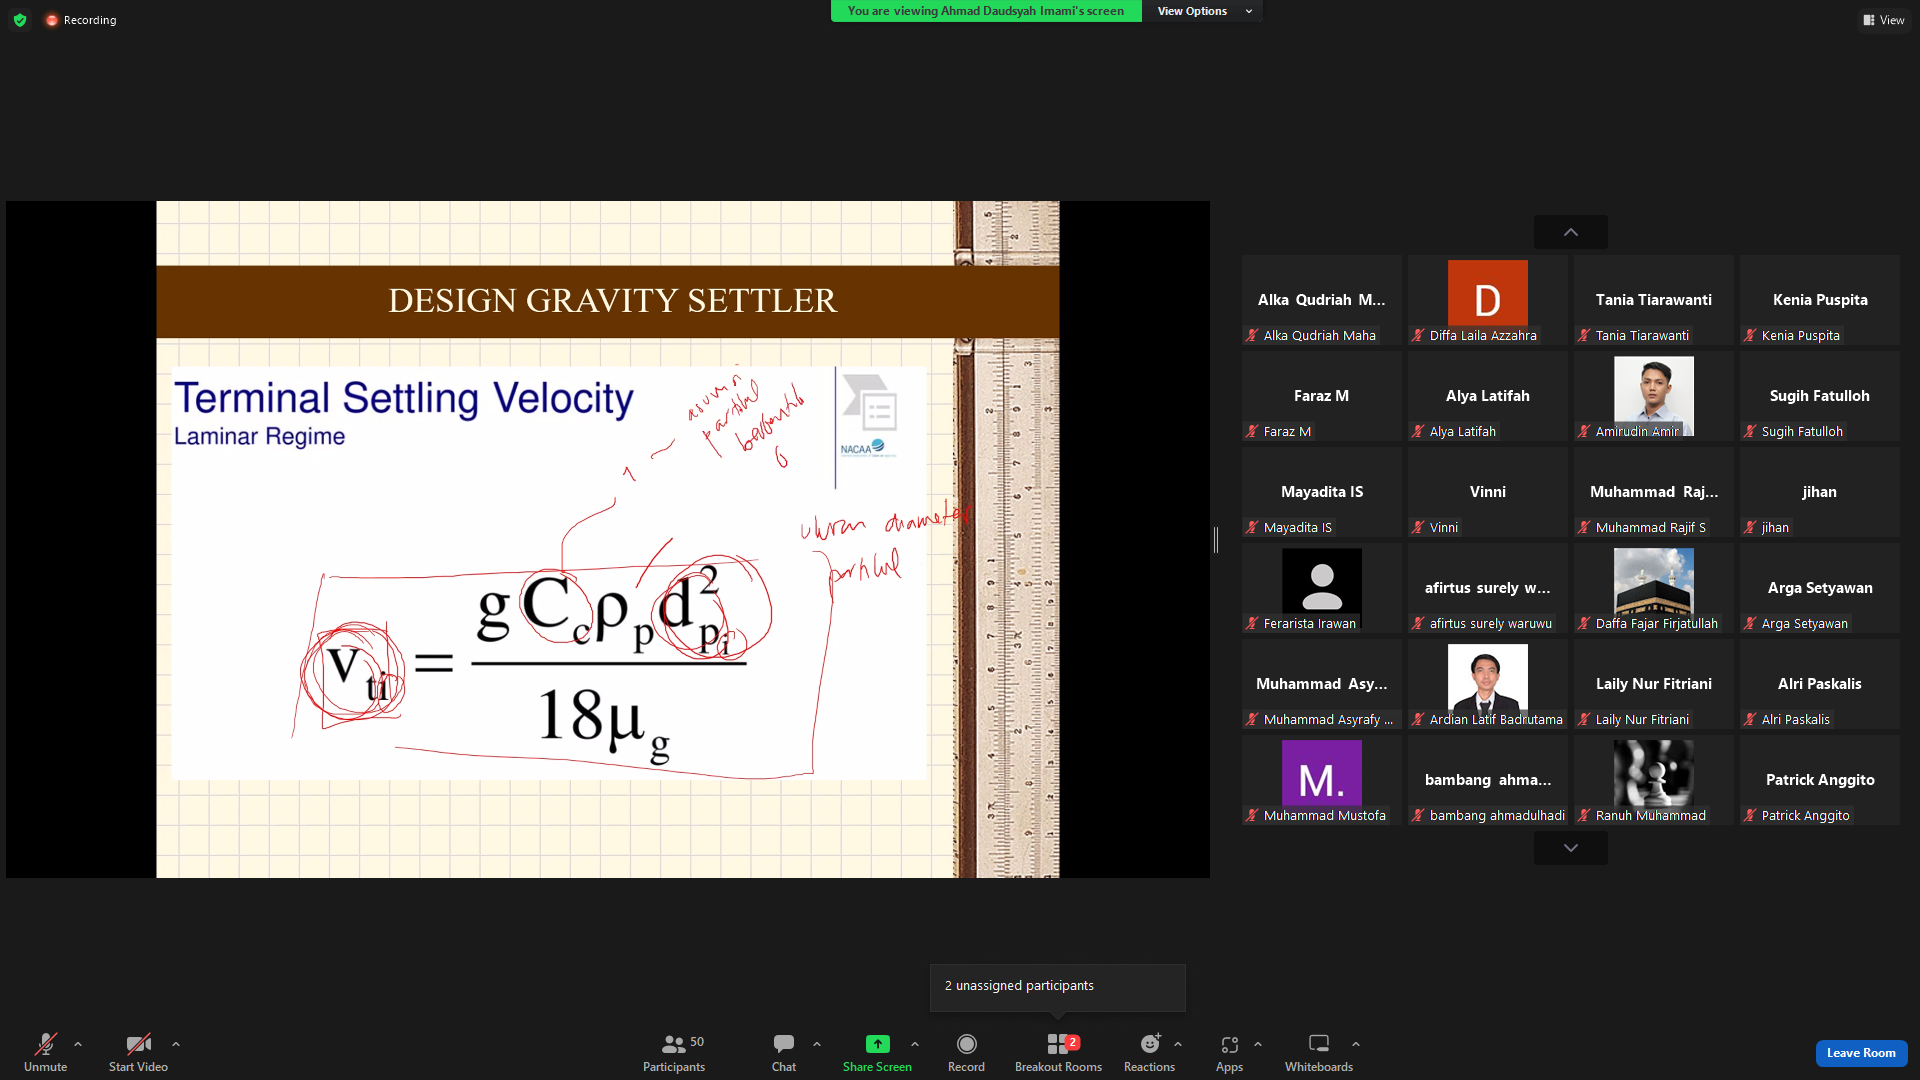Open the Participants panel
Screen dimensions: 1920x1080
click(x=674, y=1053)
